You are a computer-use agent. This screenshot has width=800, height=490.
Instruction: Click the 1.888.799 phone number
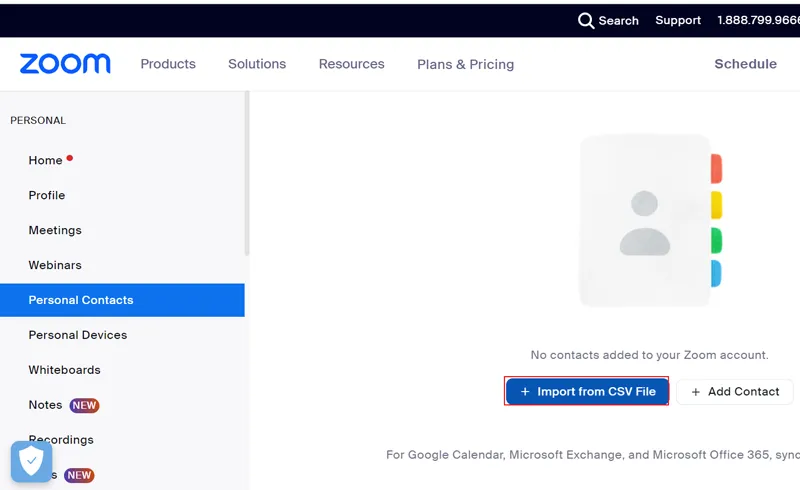pyautogui.click(x=758, y=20)
